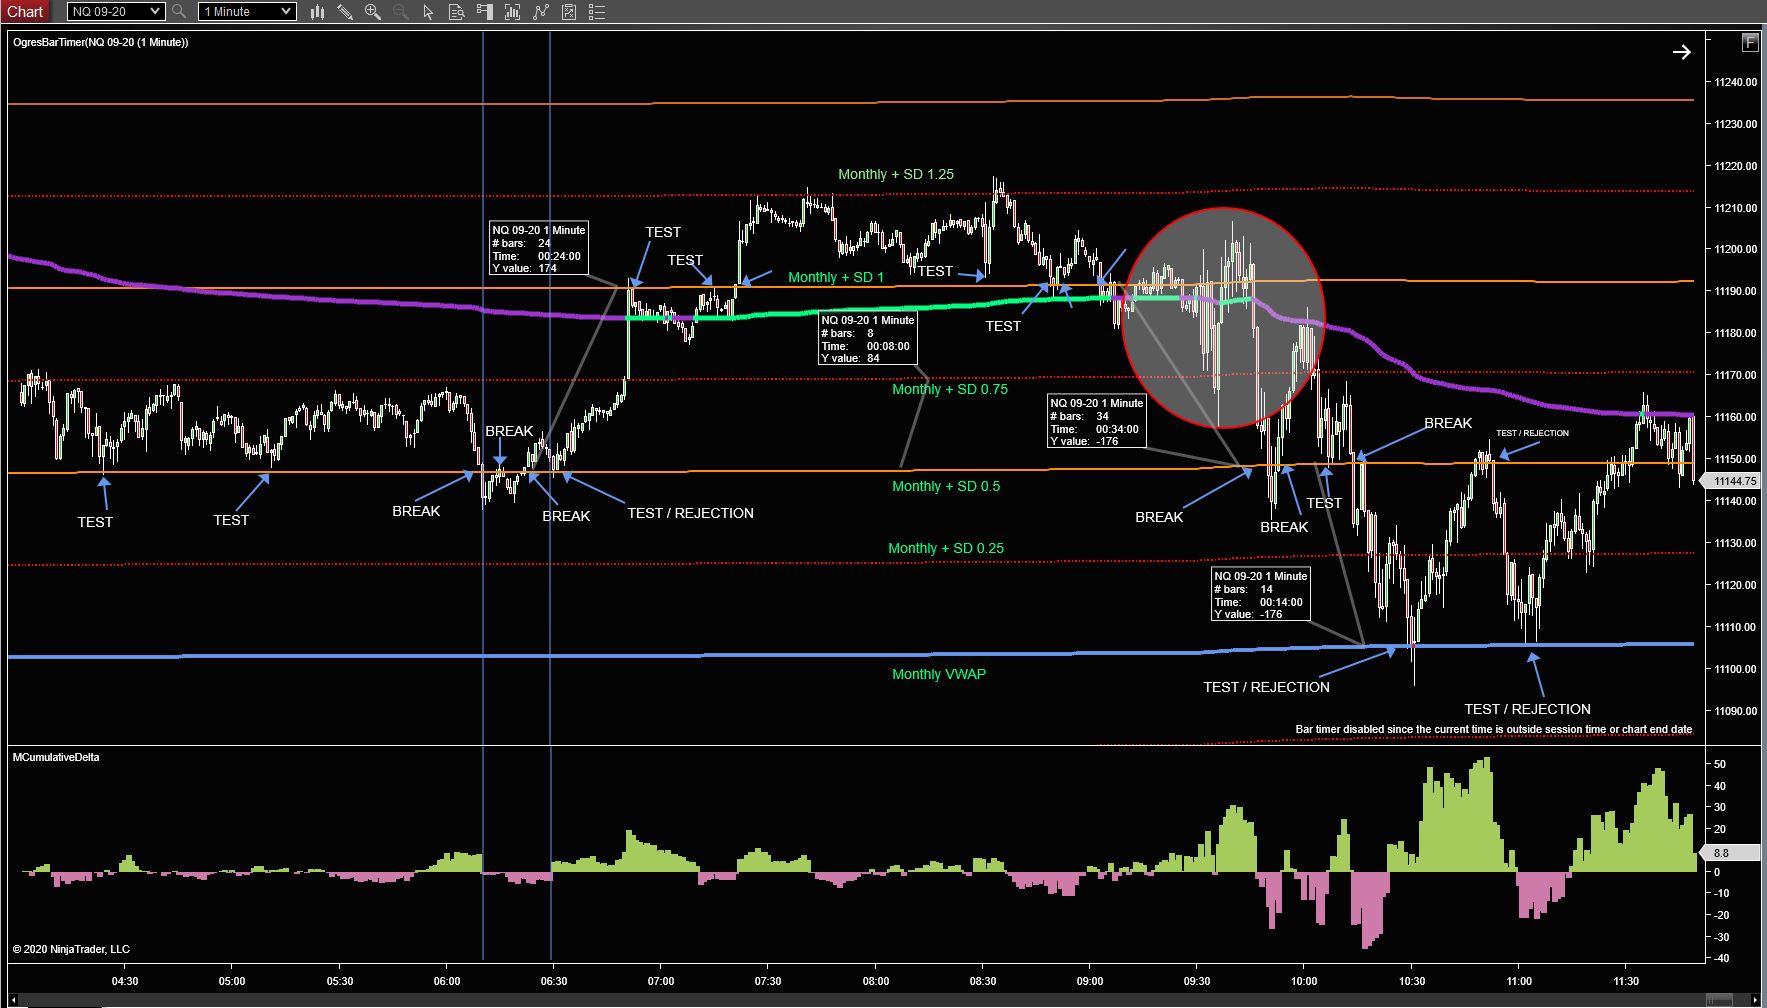Select the 'Monthly + SD 1.25' text
Screen dimensions: 1767x1008
point(896,174)
